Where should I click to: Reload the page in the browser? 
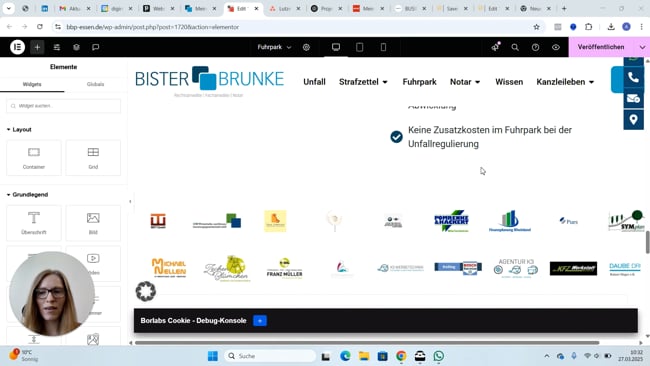click(40, 27)
